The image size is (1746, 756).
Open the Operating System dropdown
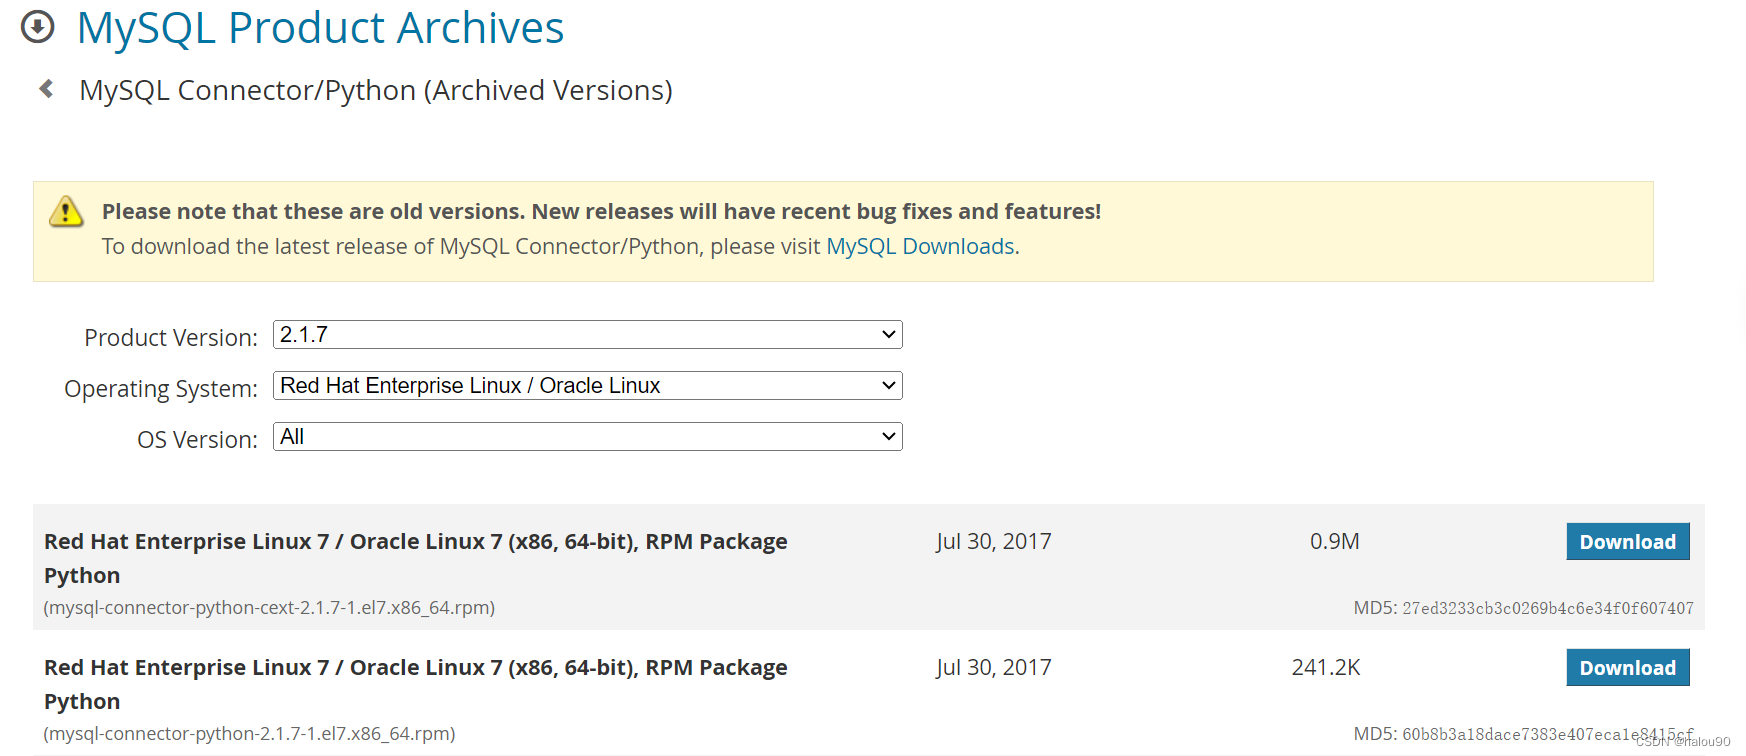[x=588, y=386]
